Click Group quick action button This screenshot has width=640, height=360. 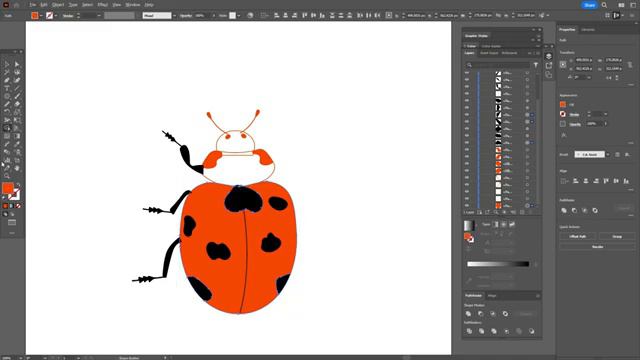(617, 236)
